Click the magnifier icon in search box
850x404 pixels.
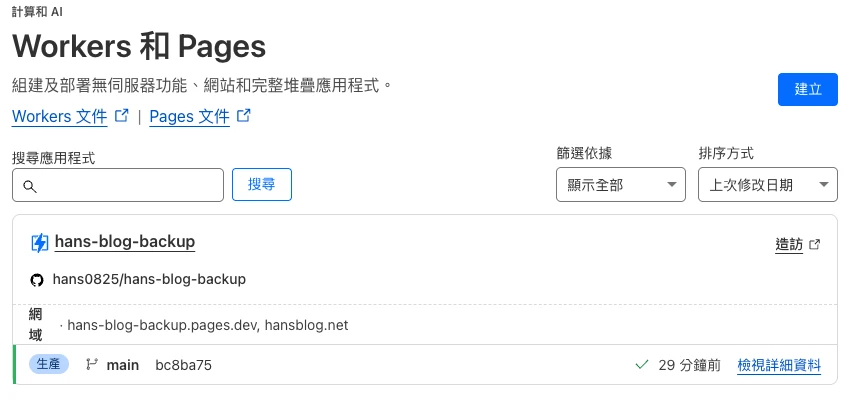click(30, 187)
